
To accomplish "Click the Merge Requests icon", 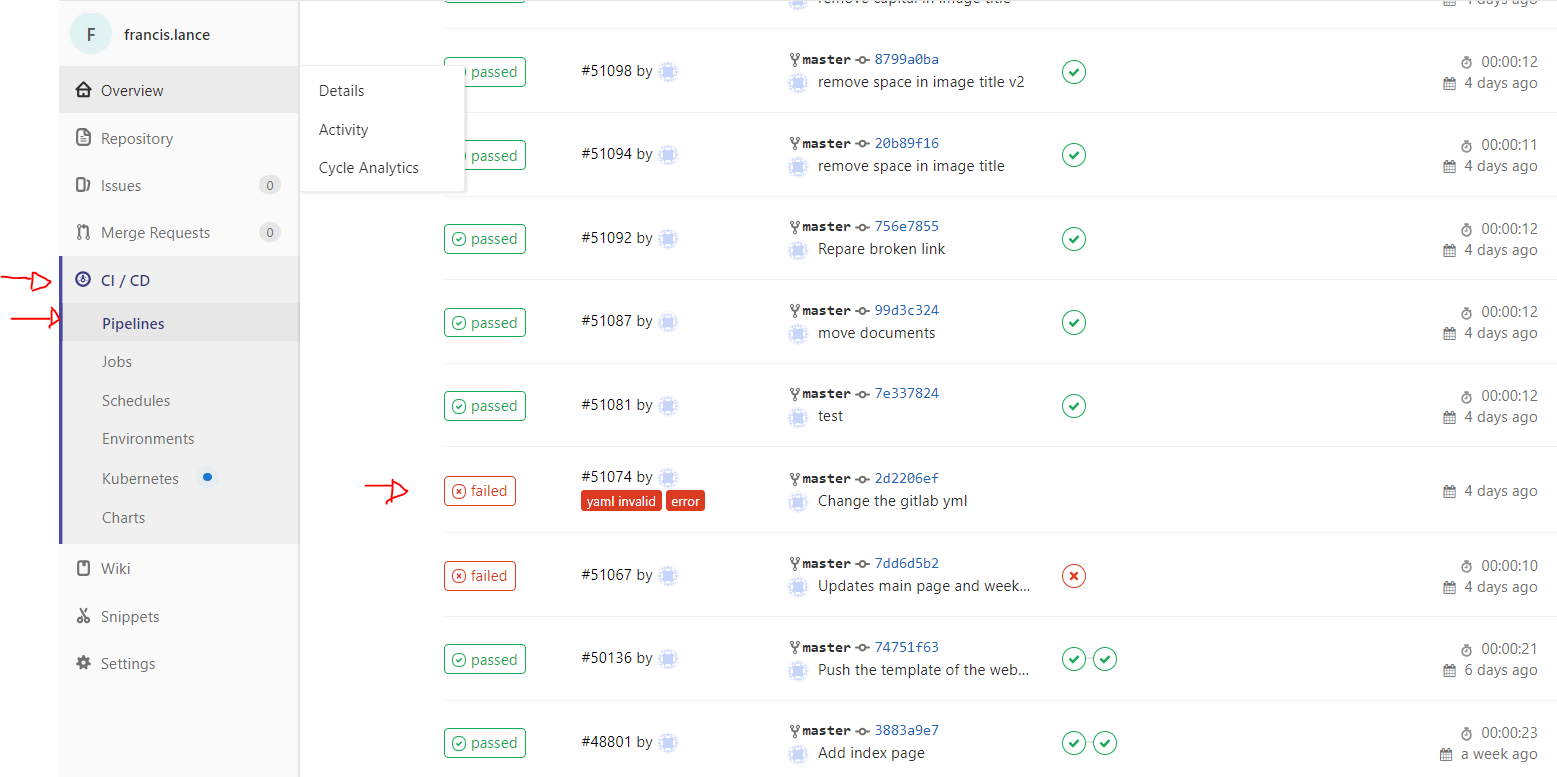I will point(84,232).
